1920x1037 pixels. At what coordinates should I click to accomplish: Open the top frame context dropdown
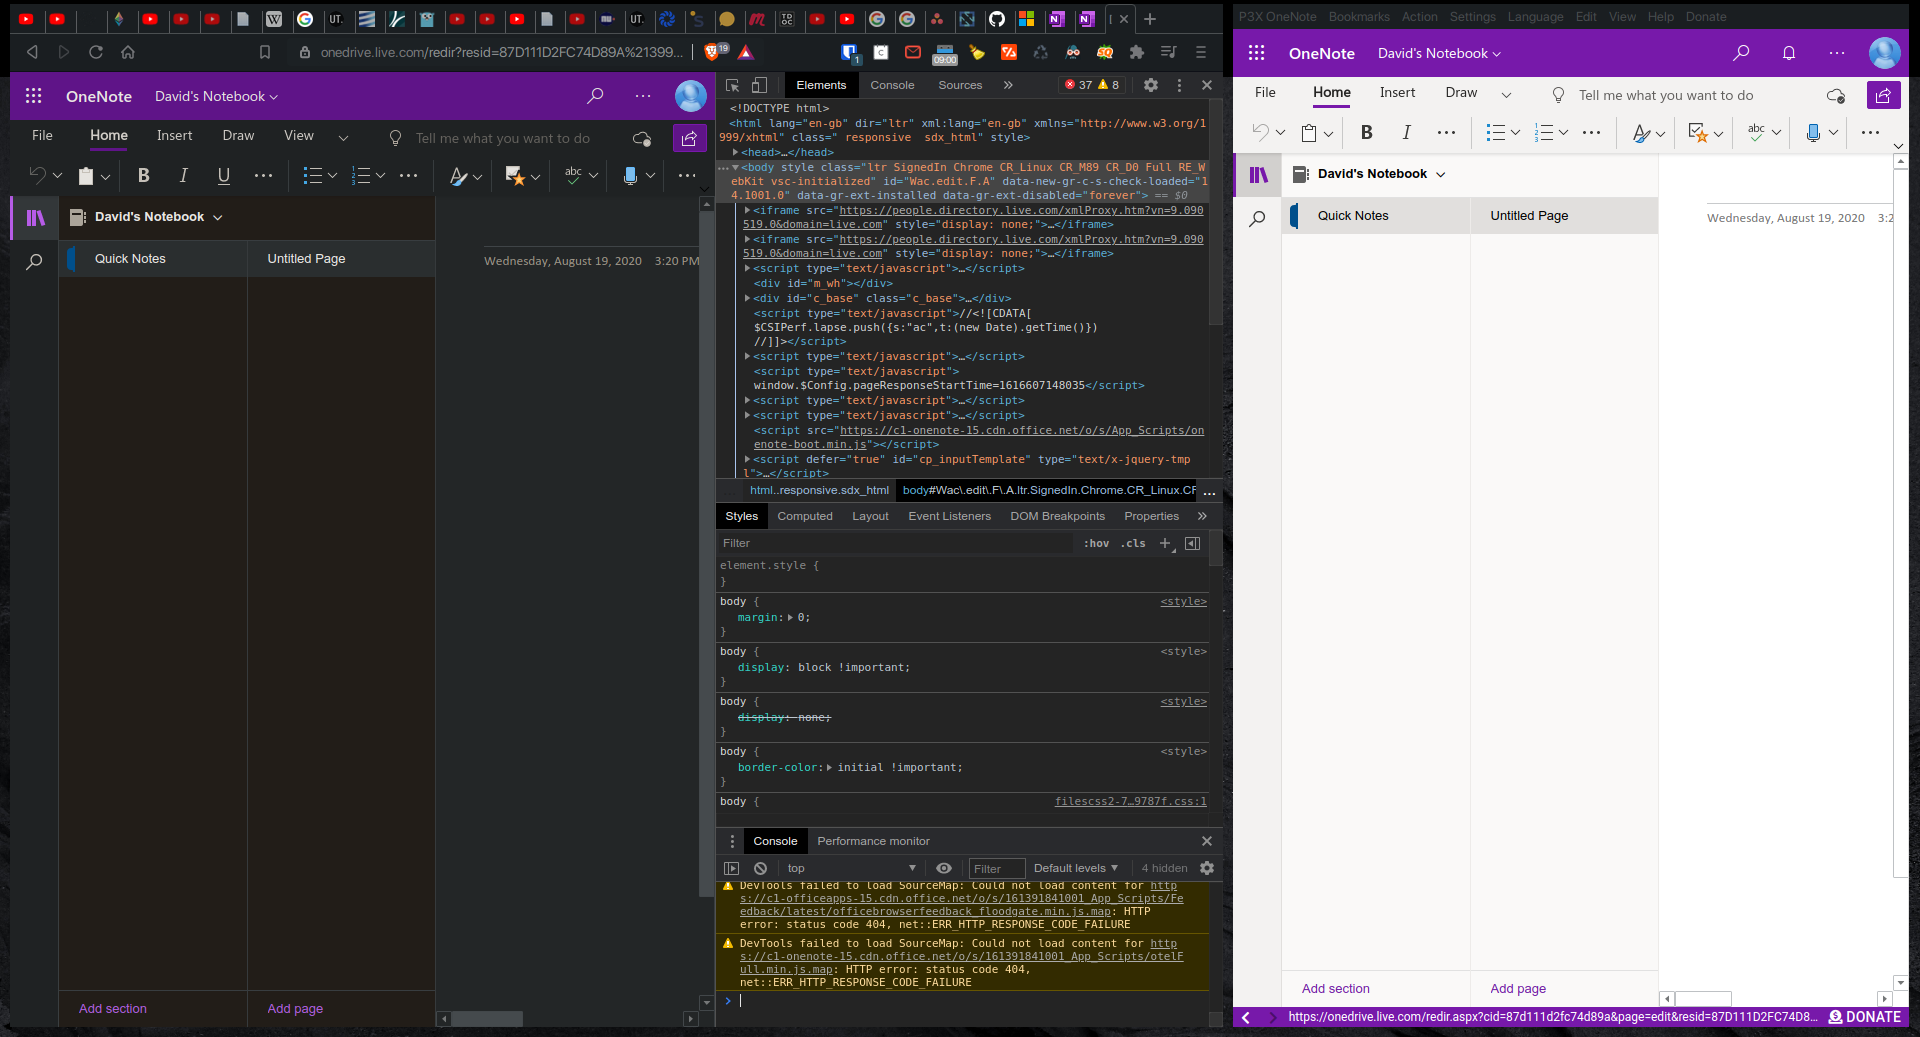coord(850,868)
